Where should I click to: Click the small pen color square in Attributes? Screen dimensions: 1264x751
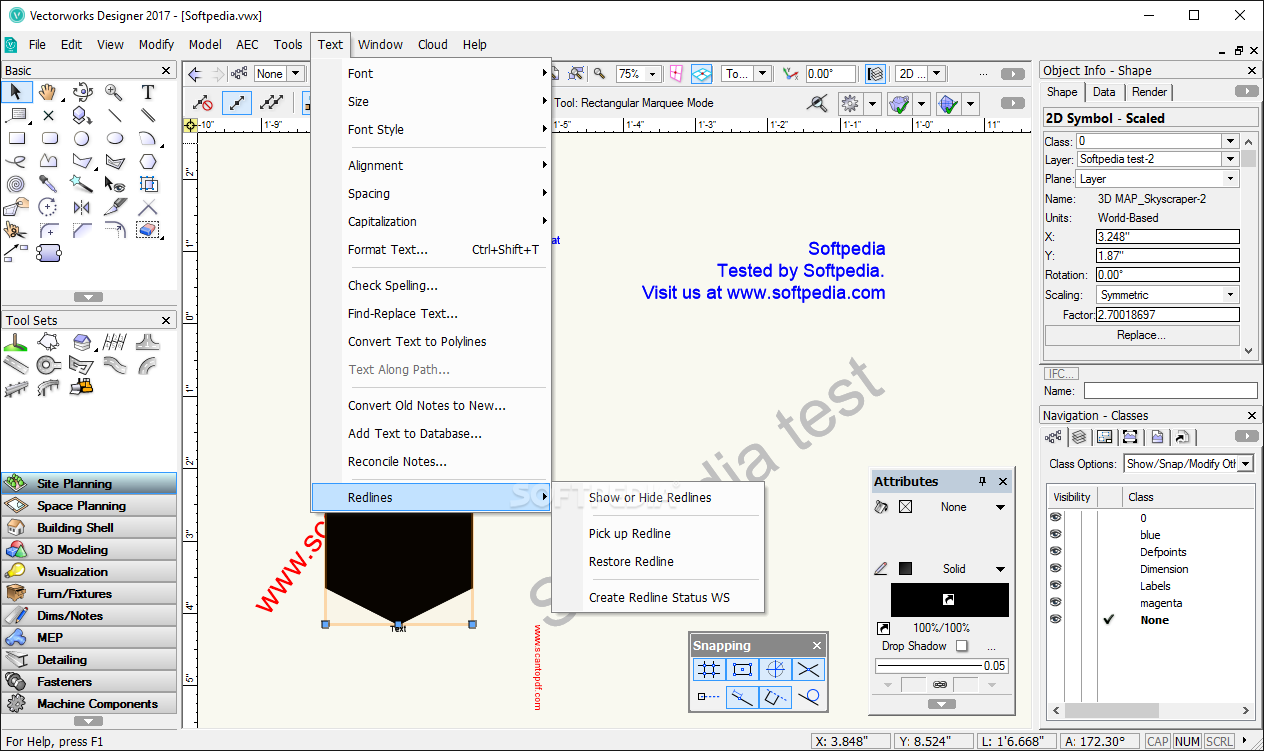click(905, 569)
